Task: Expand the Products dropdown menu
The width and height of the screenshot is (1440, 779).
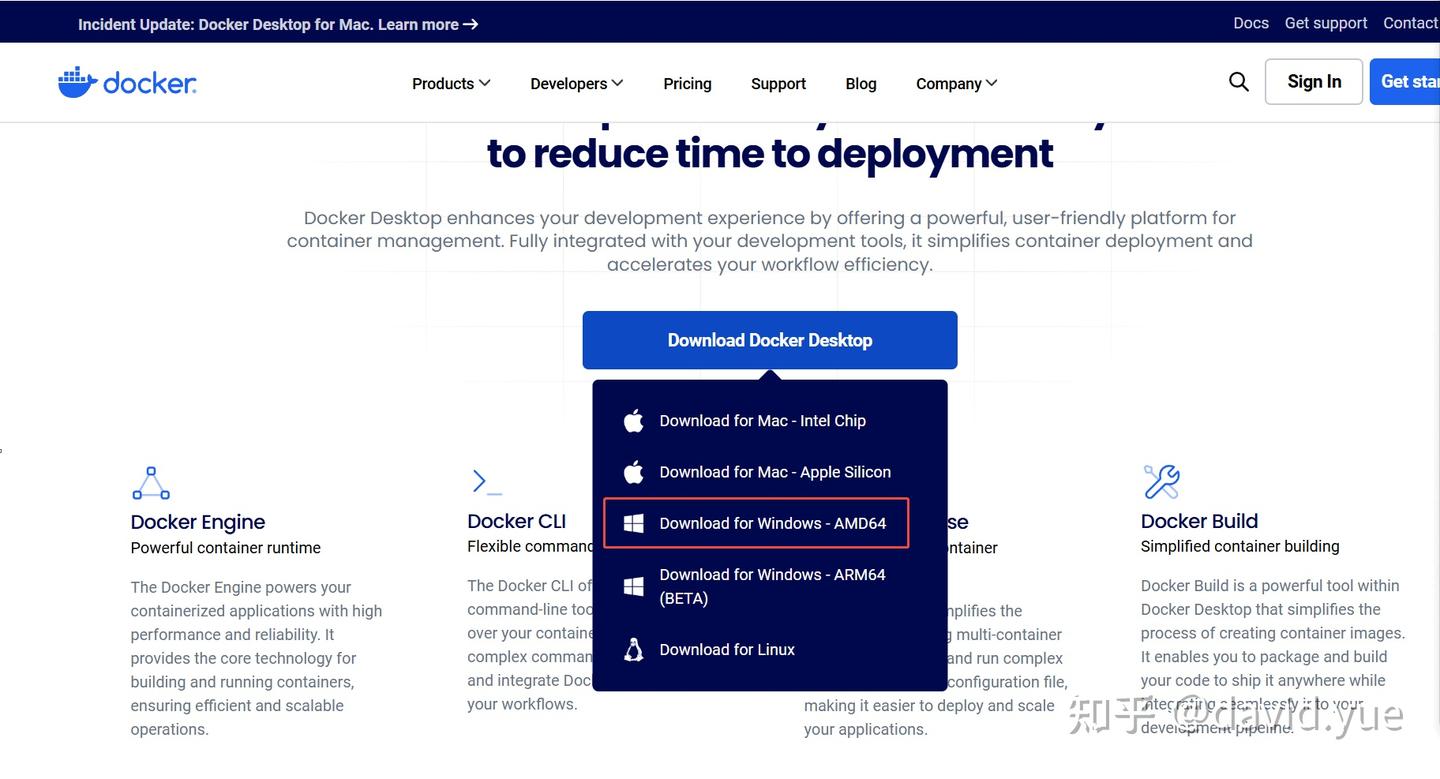Action: click(450, 83)
